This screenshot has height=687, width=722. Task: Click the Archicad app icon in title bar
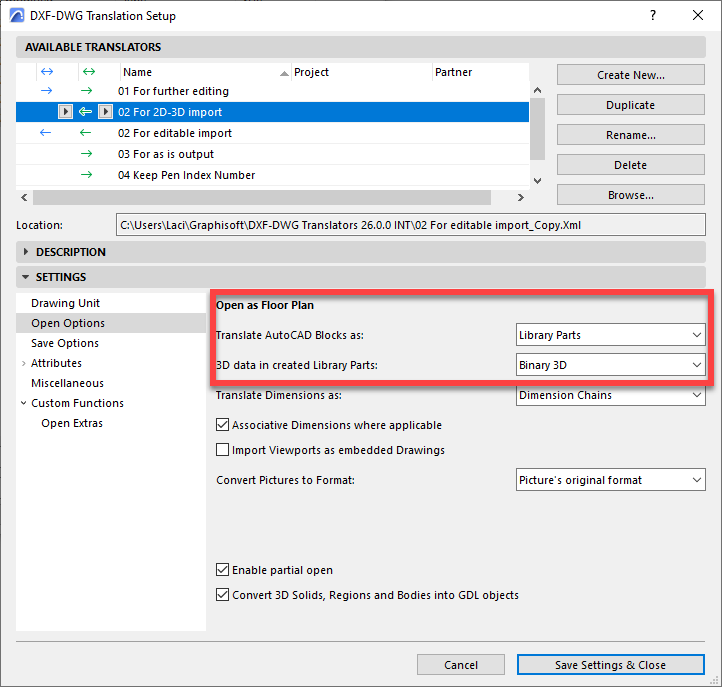17,15
